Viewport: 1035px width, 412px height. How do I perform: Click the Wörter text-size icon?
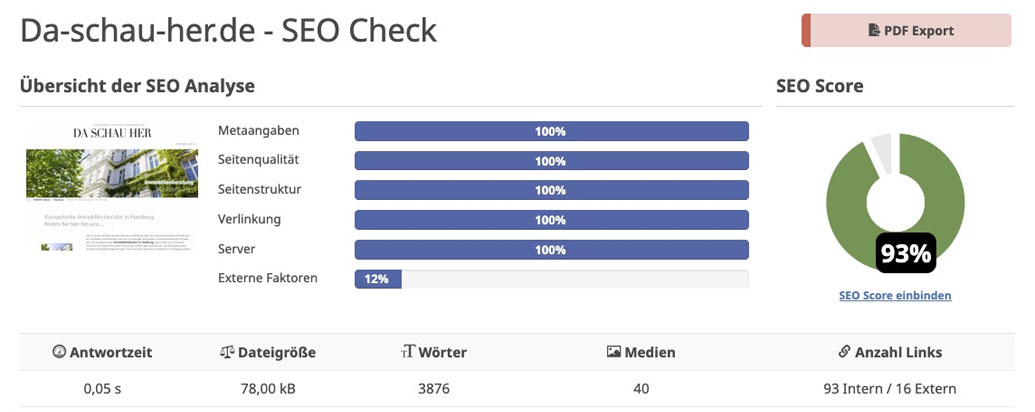407,352
